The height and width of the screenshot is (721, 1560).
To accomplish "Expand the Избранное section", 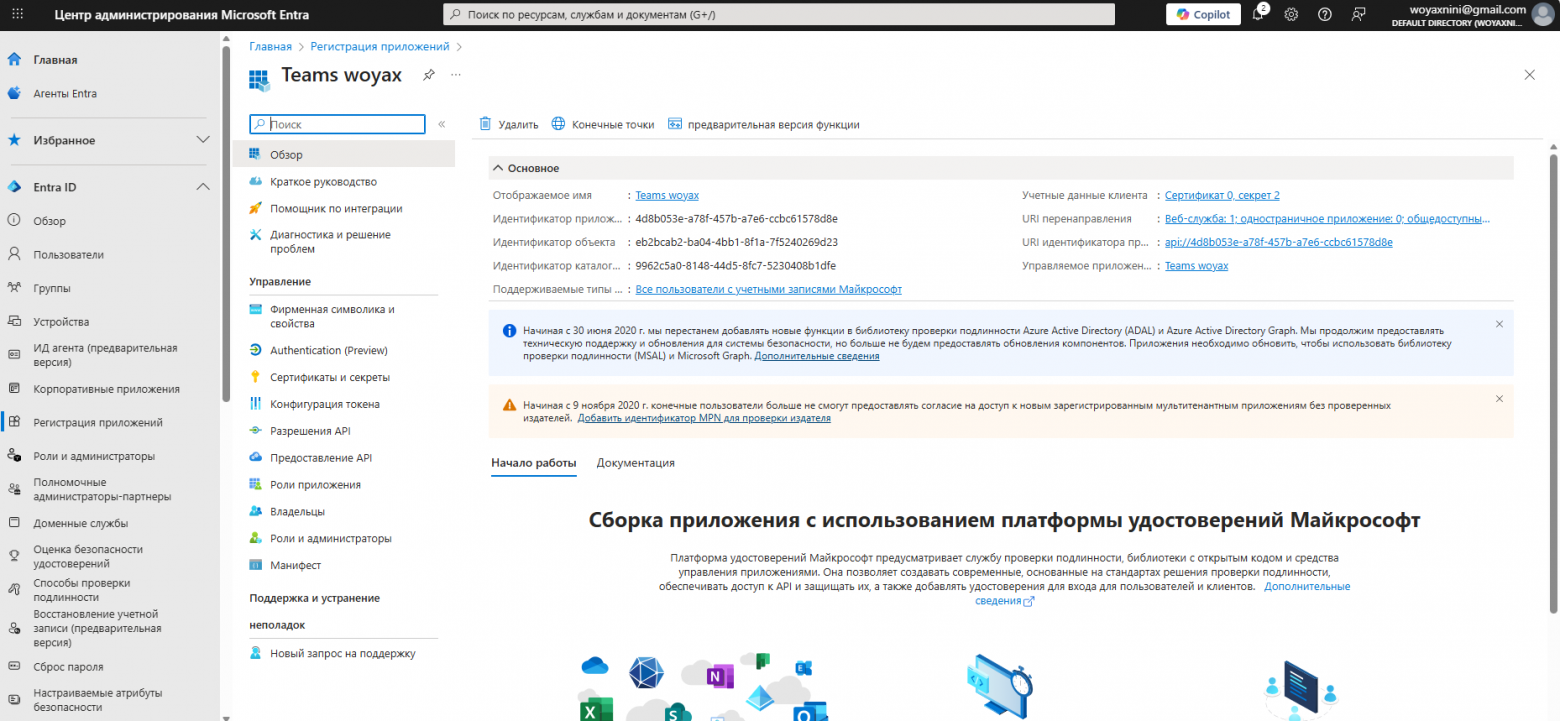I will (x=203, y=140).
